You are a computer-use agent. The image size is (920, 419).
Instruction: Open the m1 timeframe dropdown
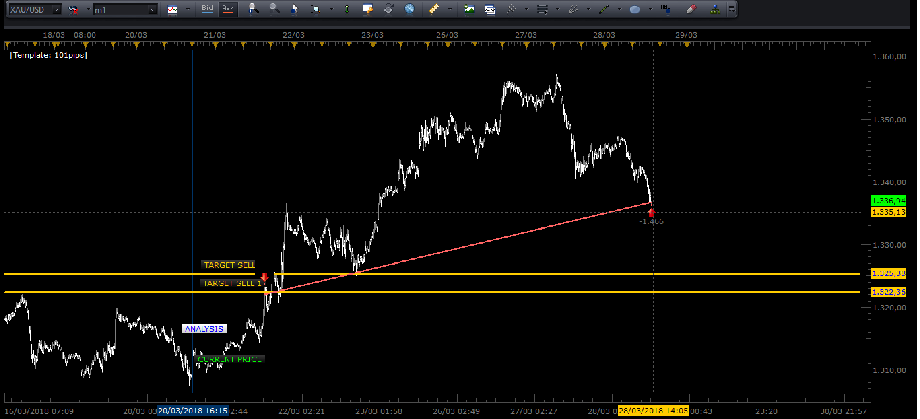click(x=152, y=9)
